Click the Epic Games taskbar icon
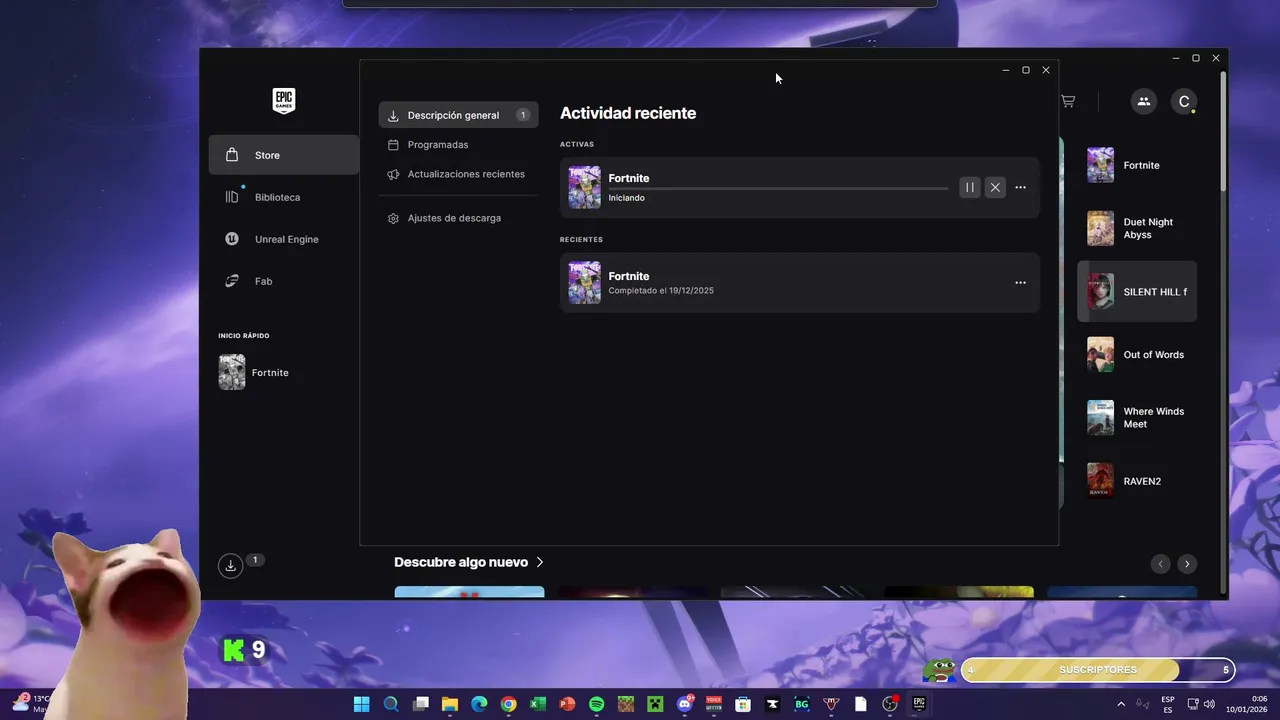 pos(919,704)
